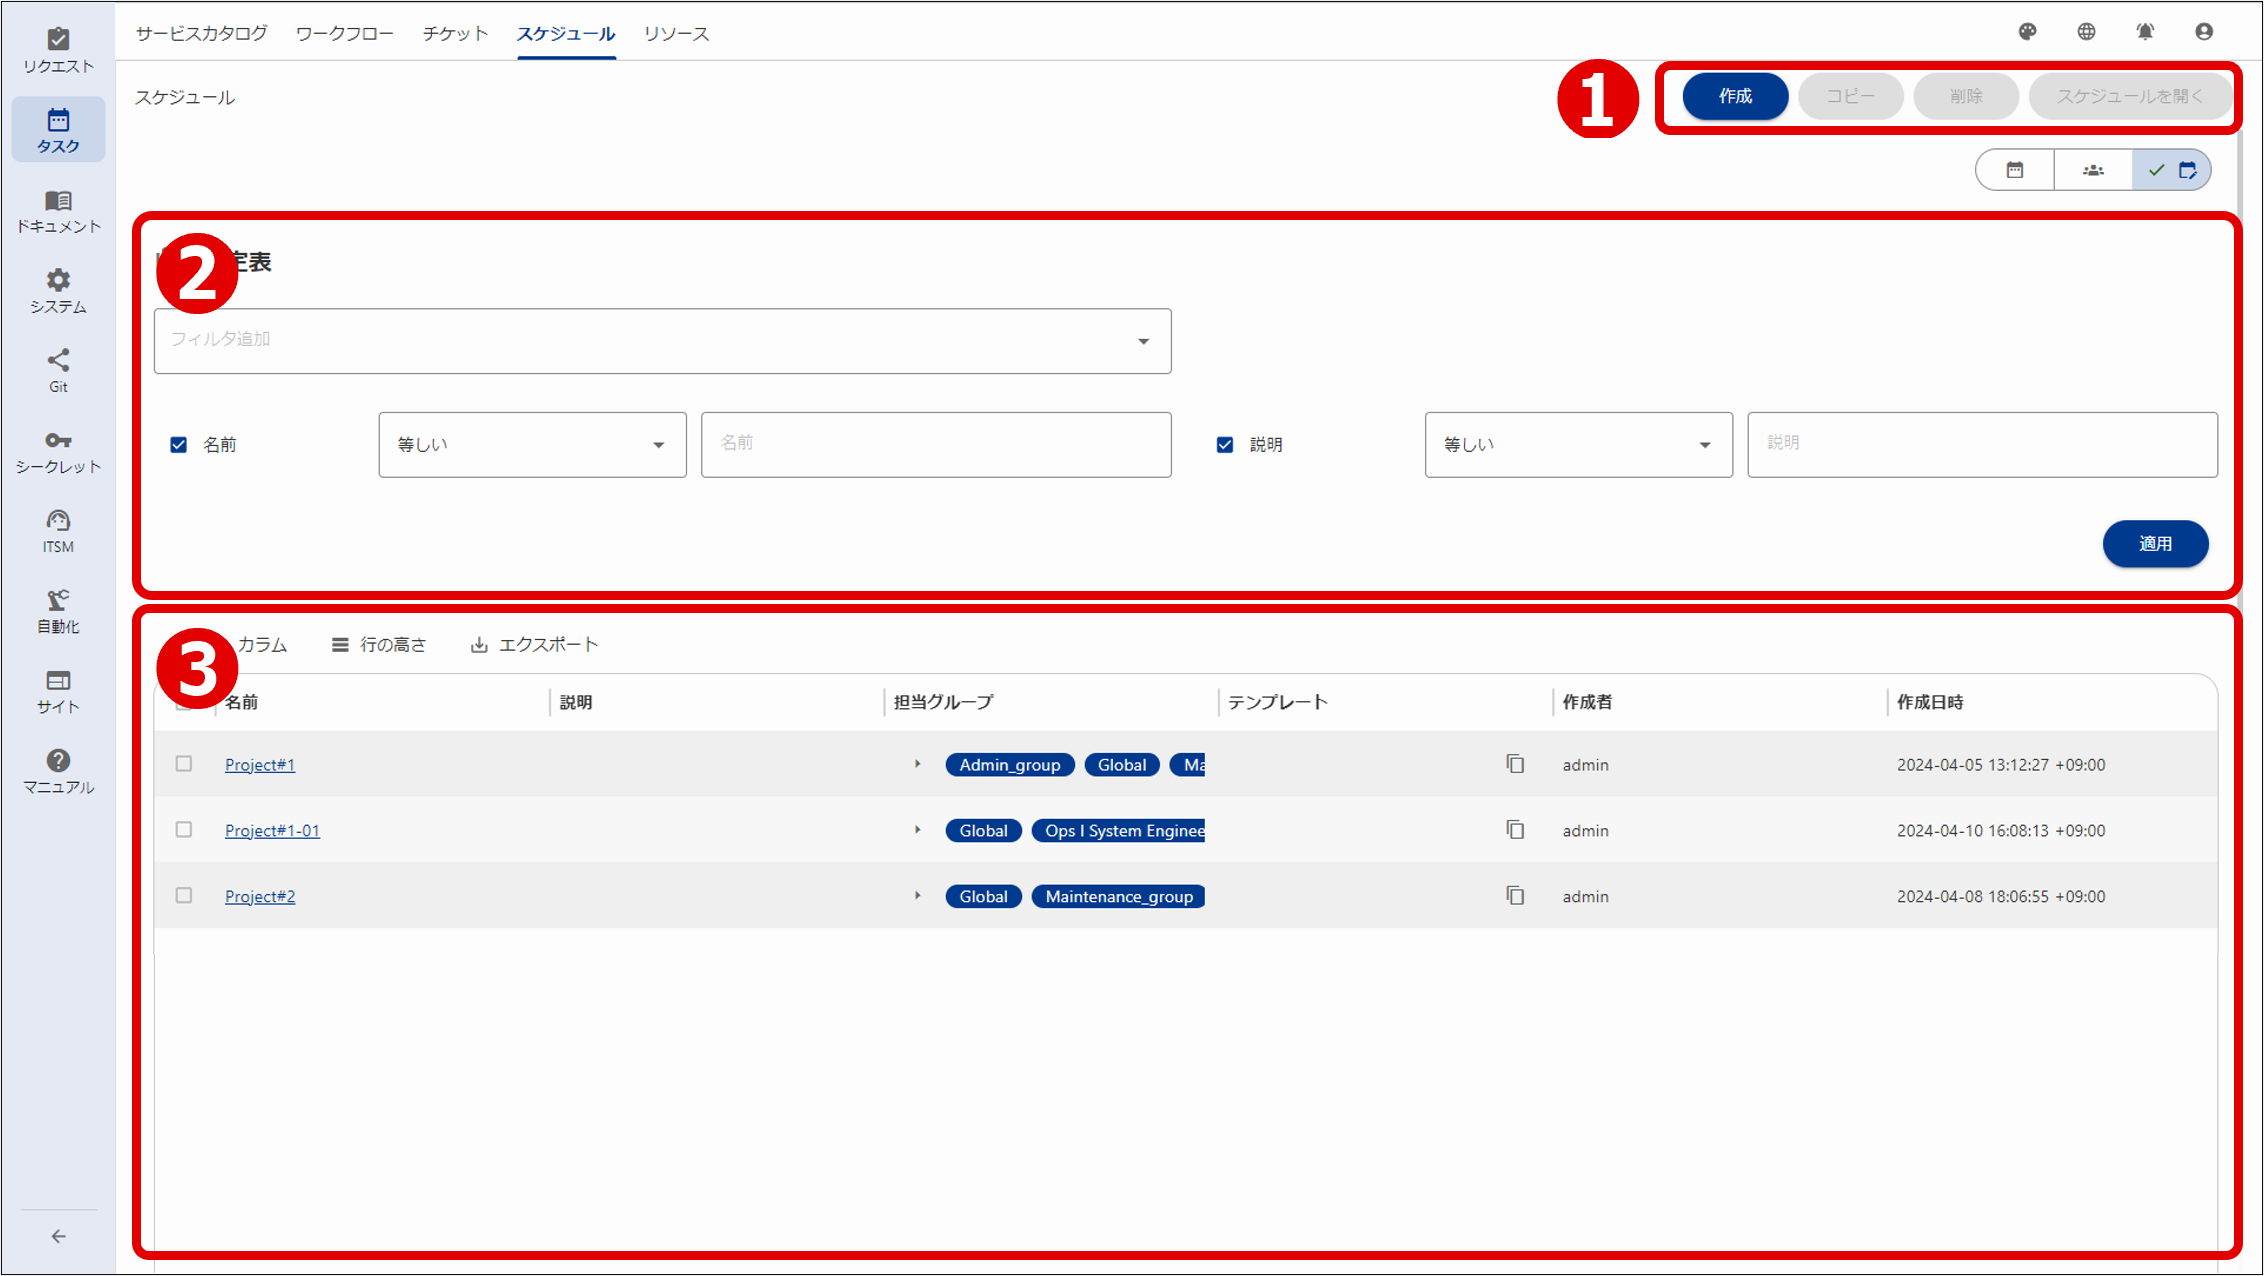
Task: Open the シークレット key icon
Action: coord(58,450)
